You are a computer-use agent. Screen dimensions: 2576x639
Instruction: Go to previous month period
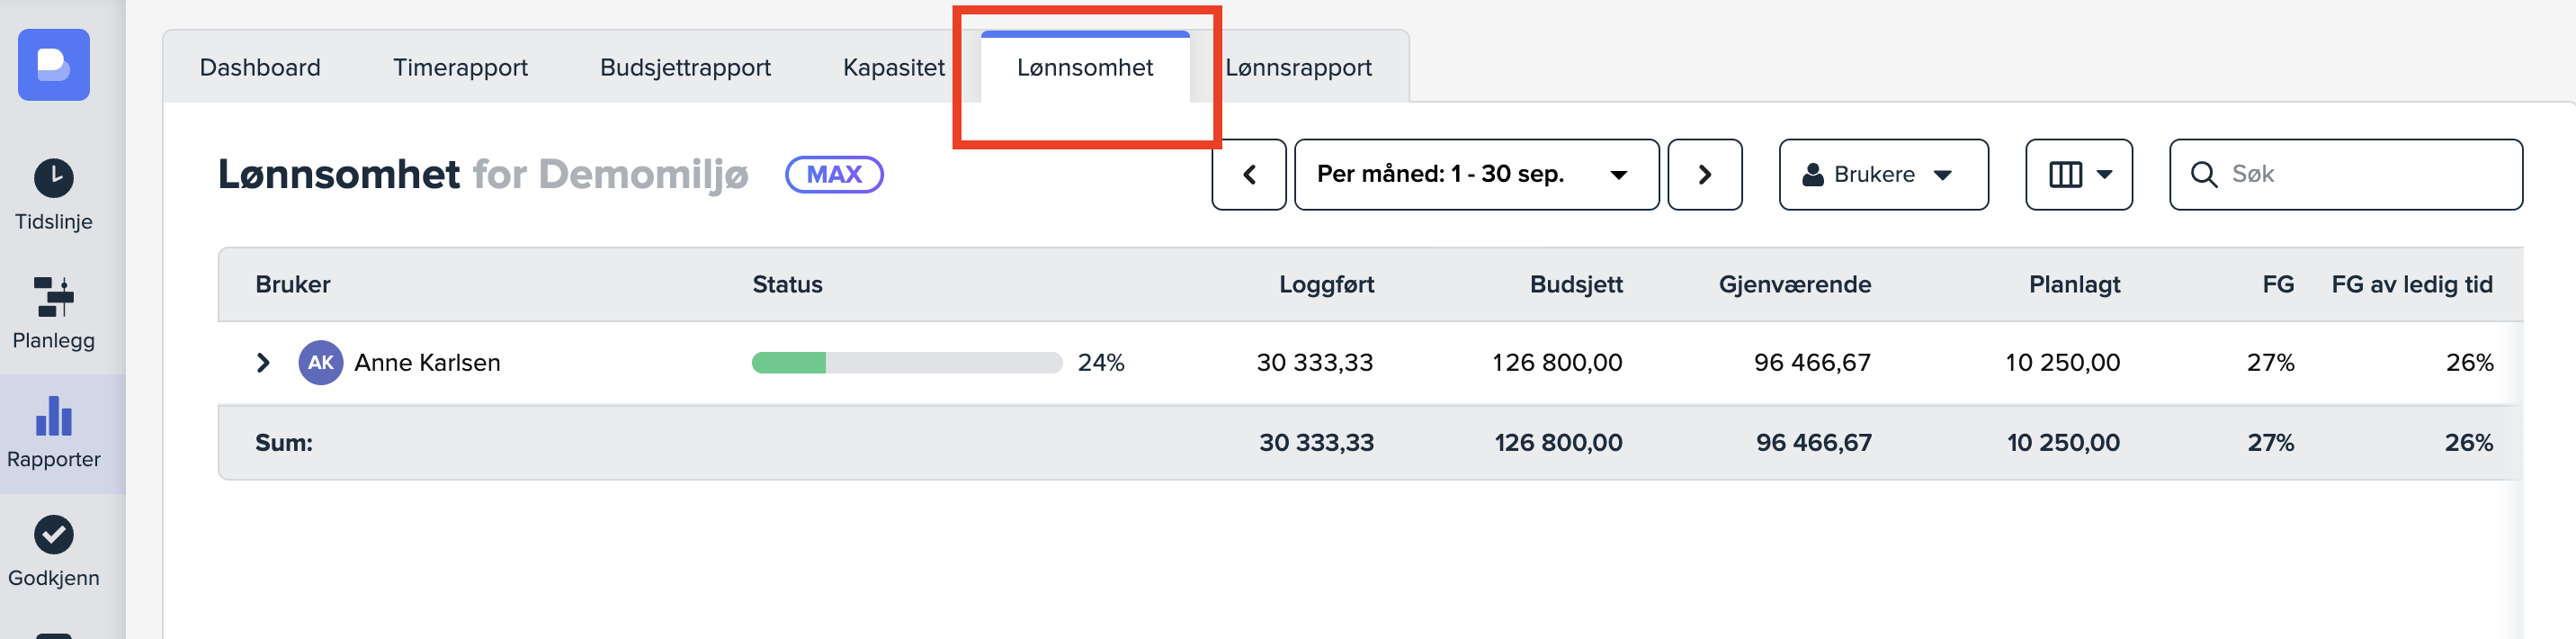click(x=1249, y=175)
